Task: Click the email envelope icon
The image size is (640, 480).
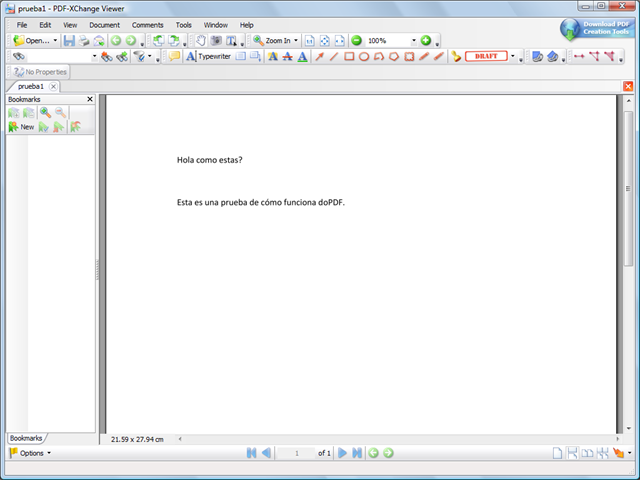Action: coord(99,40)
